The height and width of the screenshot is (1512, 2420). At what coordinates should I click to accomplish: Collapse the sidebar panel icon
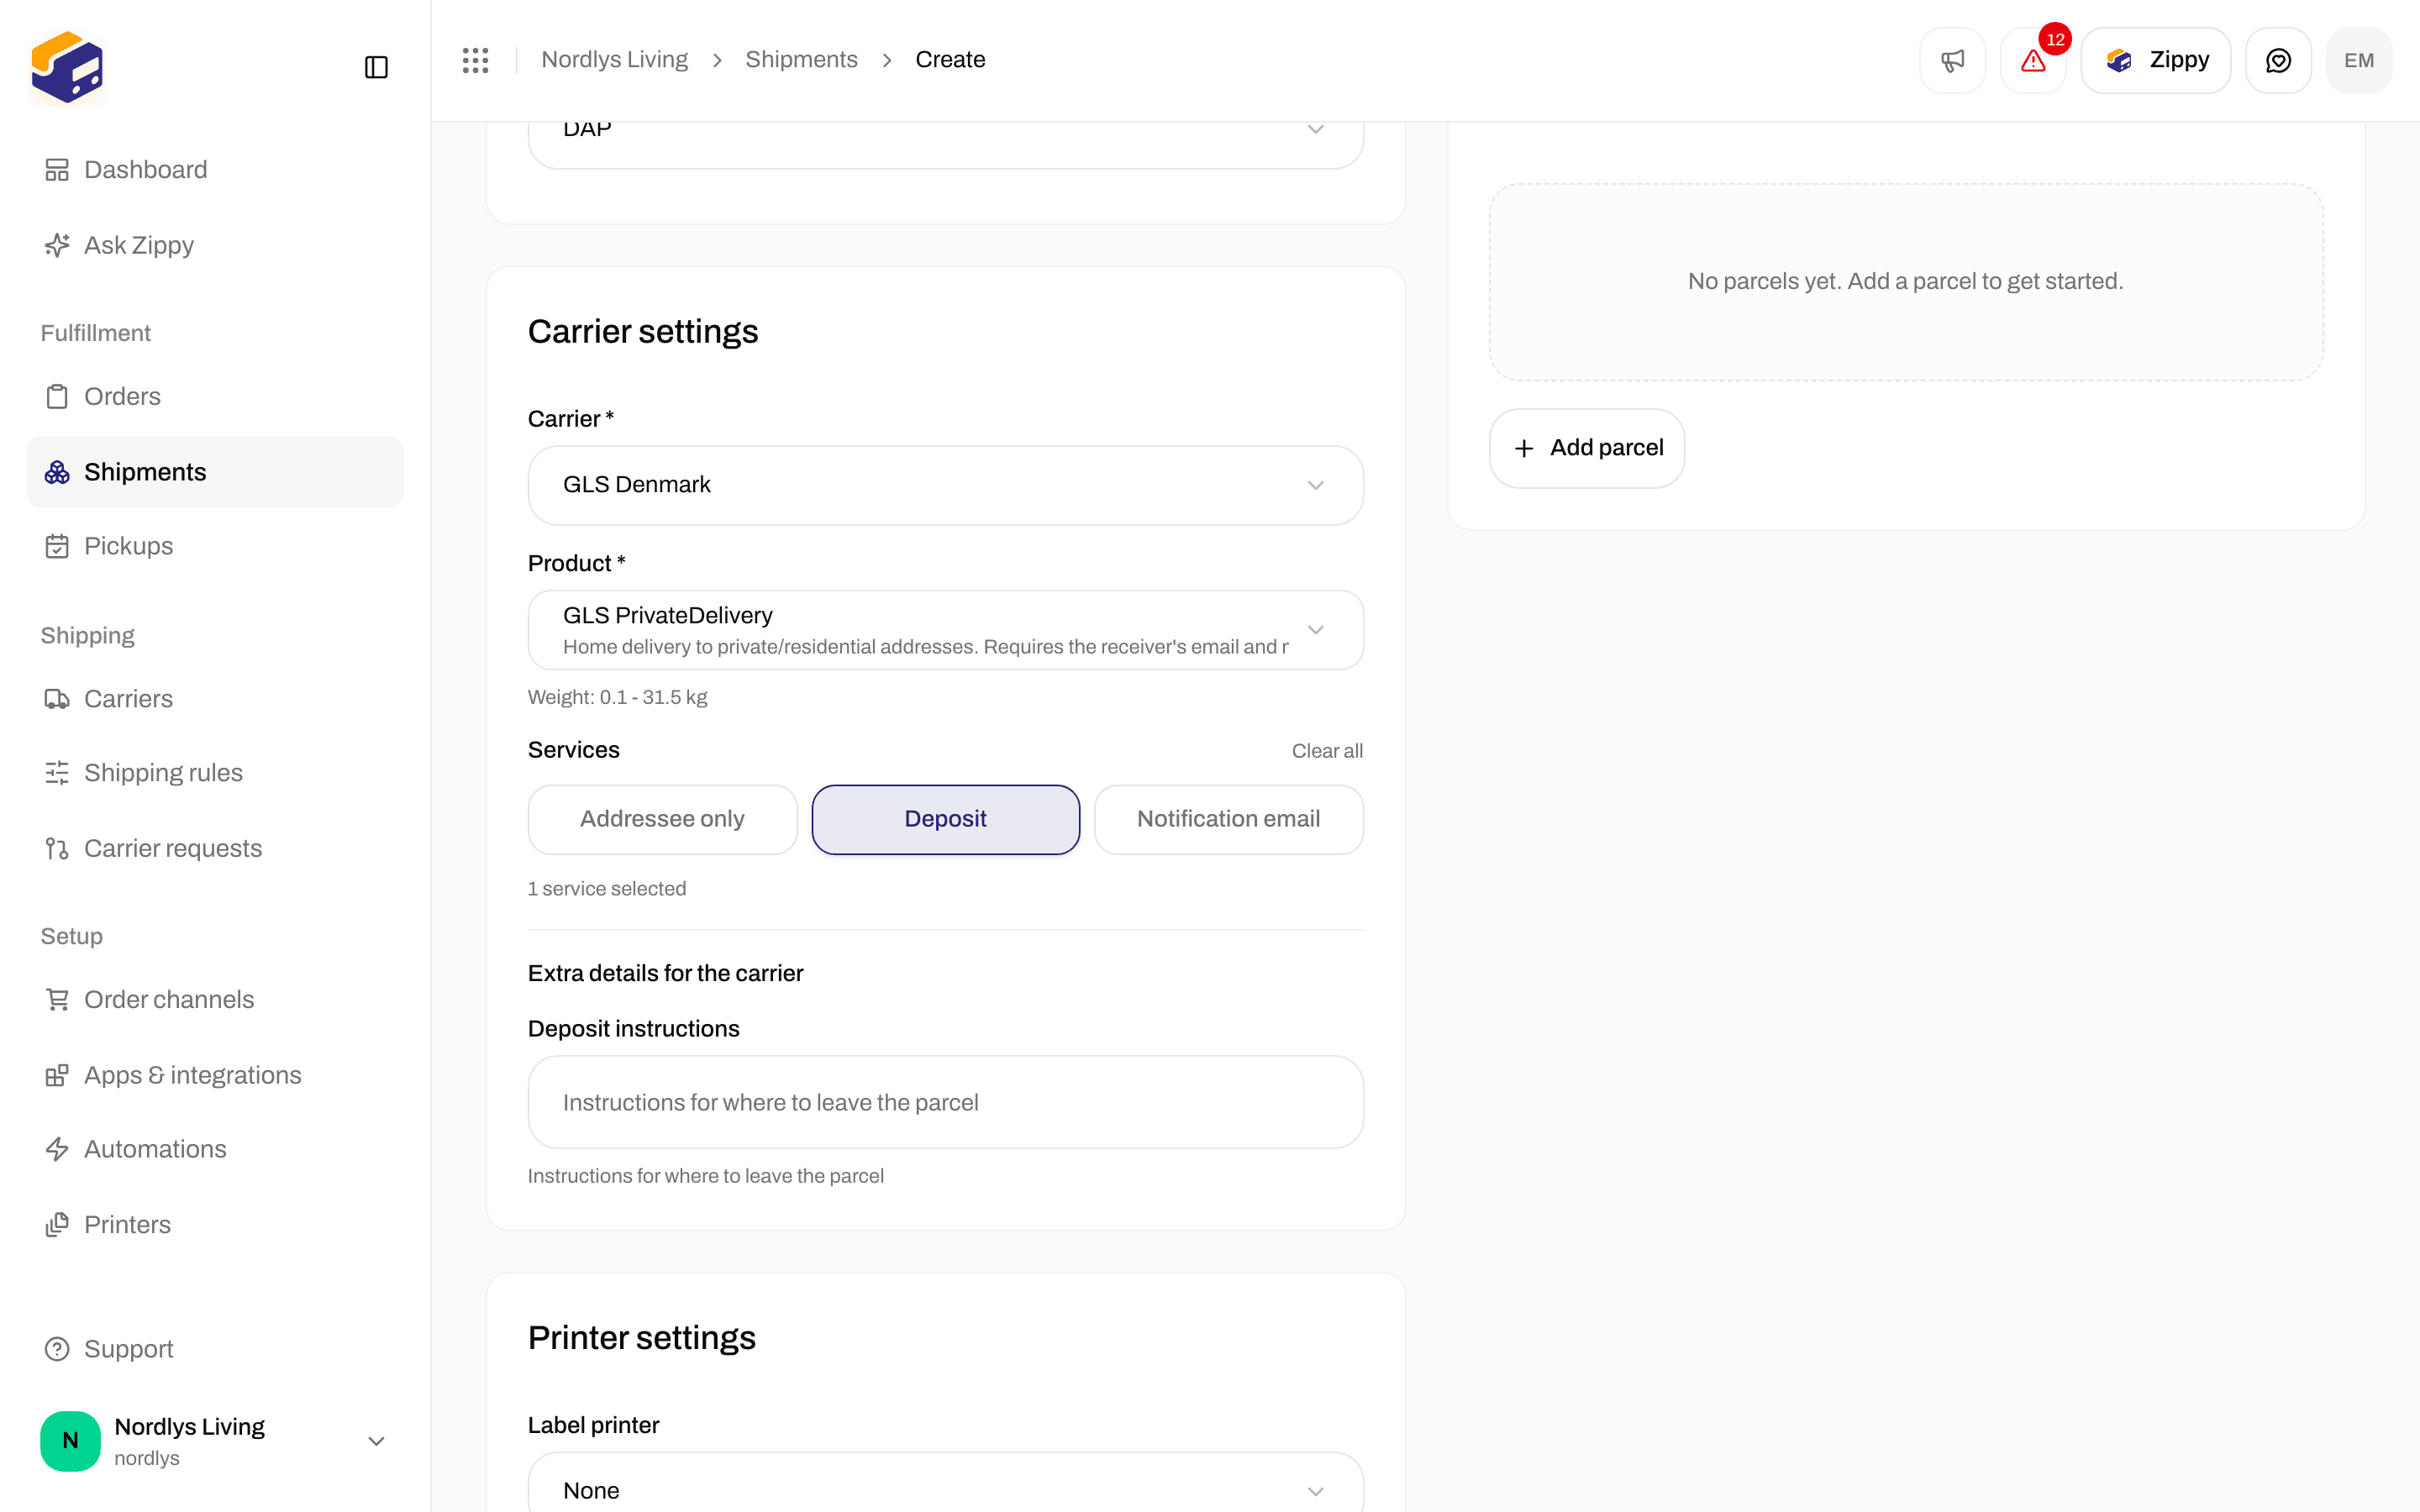[376, 67]
